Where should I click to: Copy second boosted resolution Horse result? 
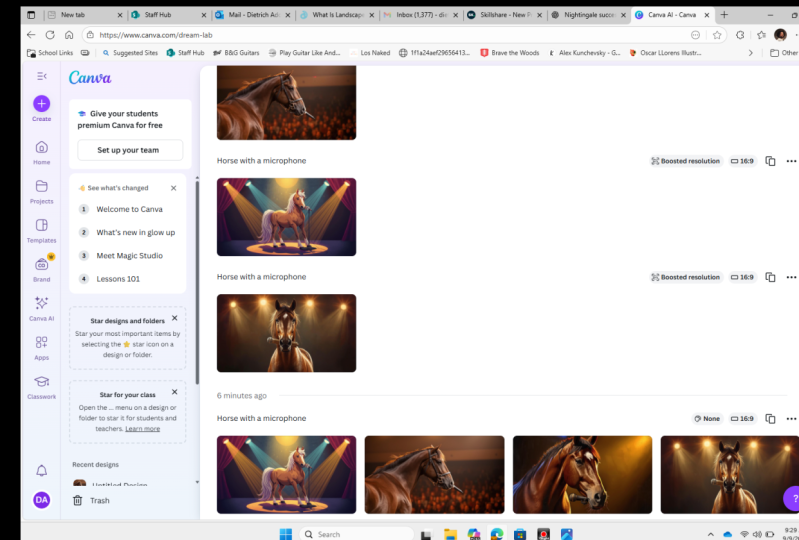click(x=770, y=277)
